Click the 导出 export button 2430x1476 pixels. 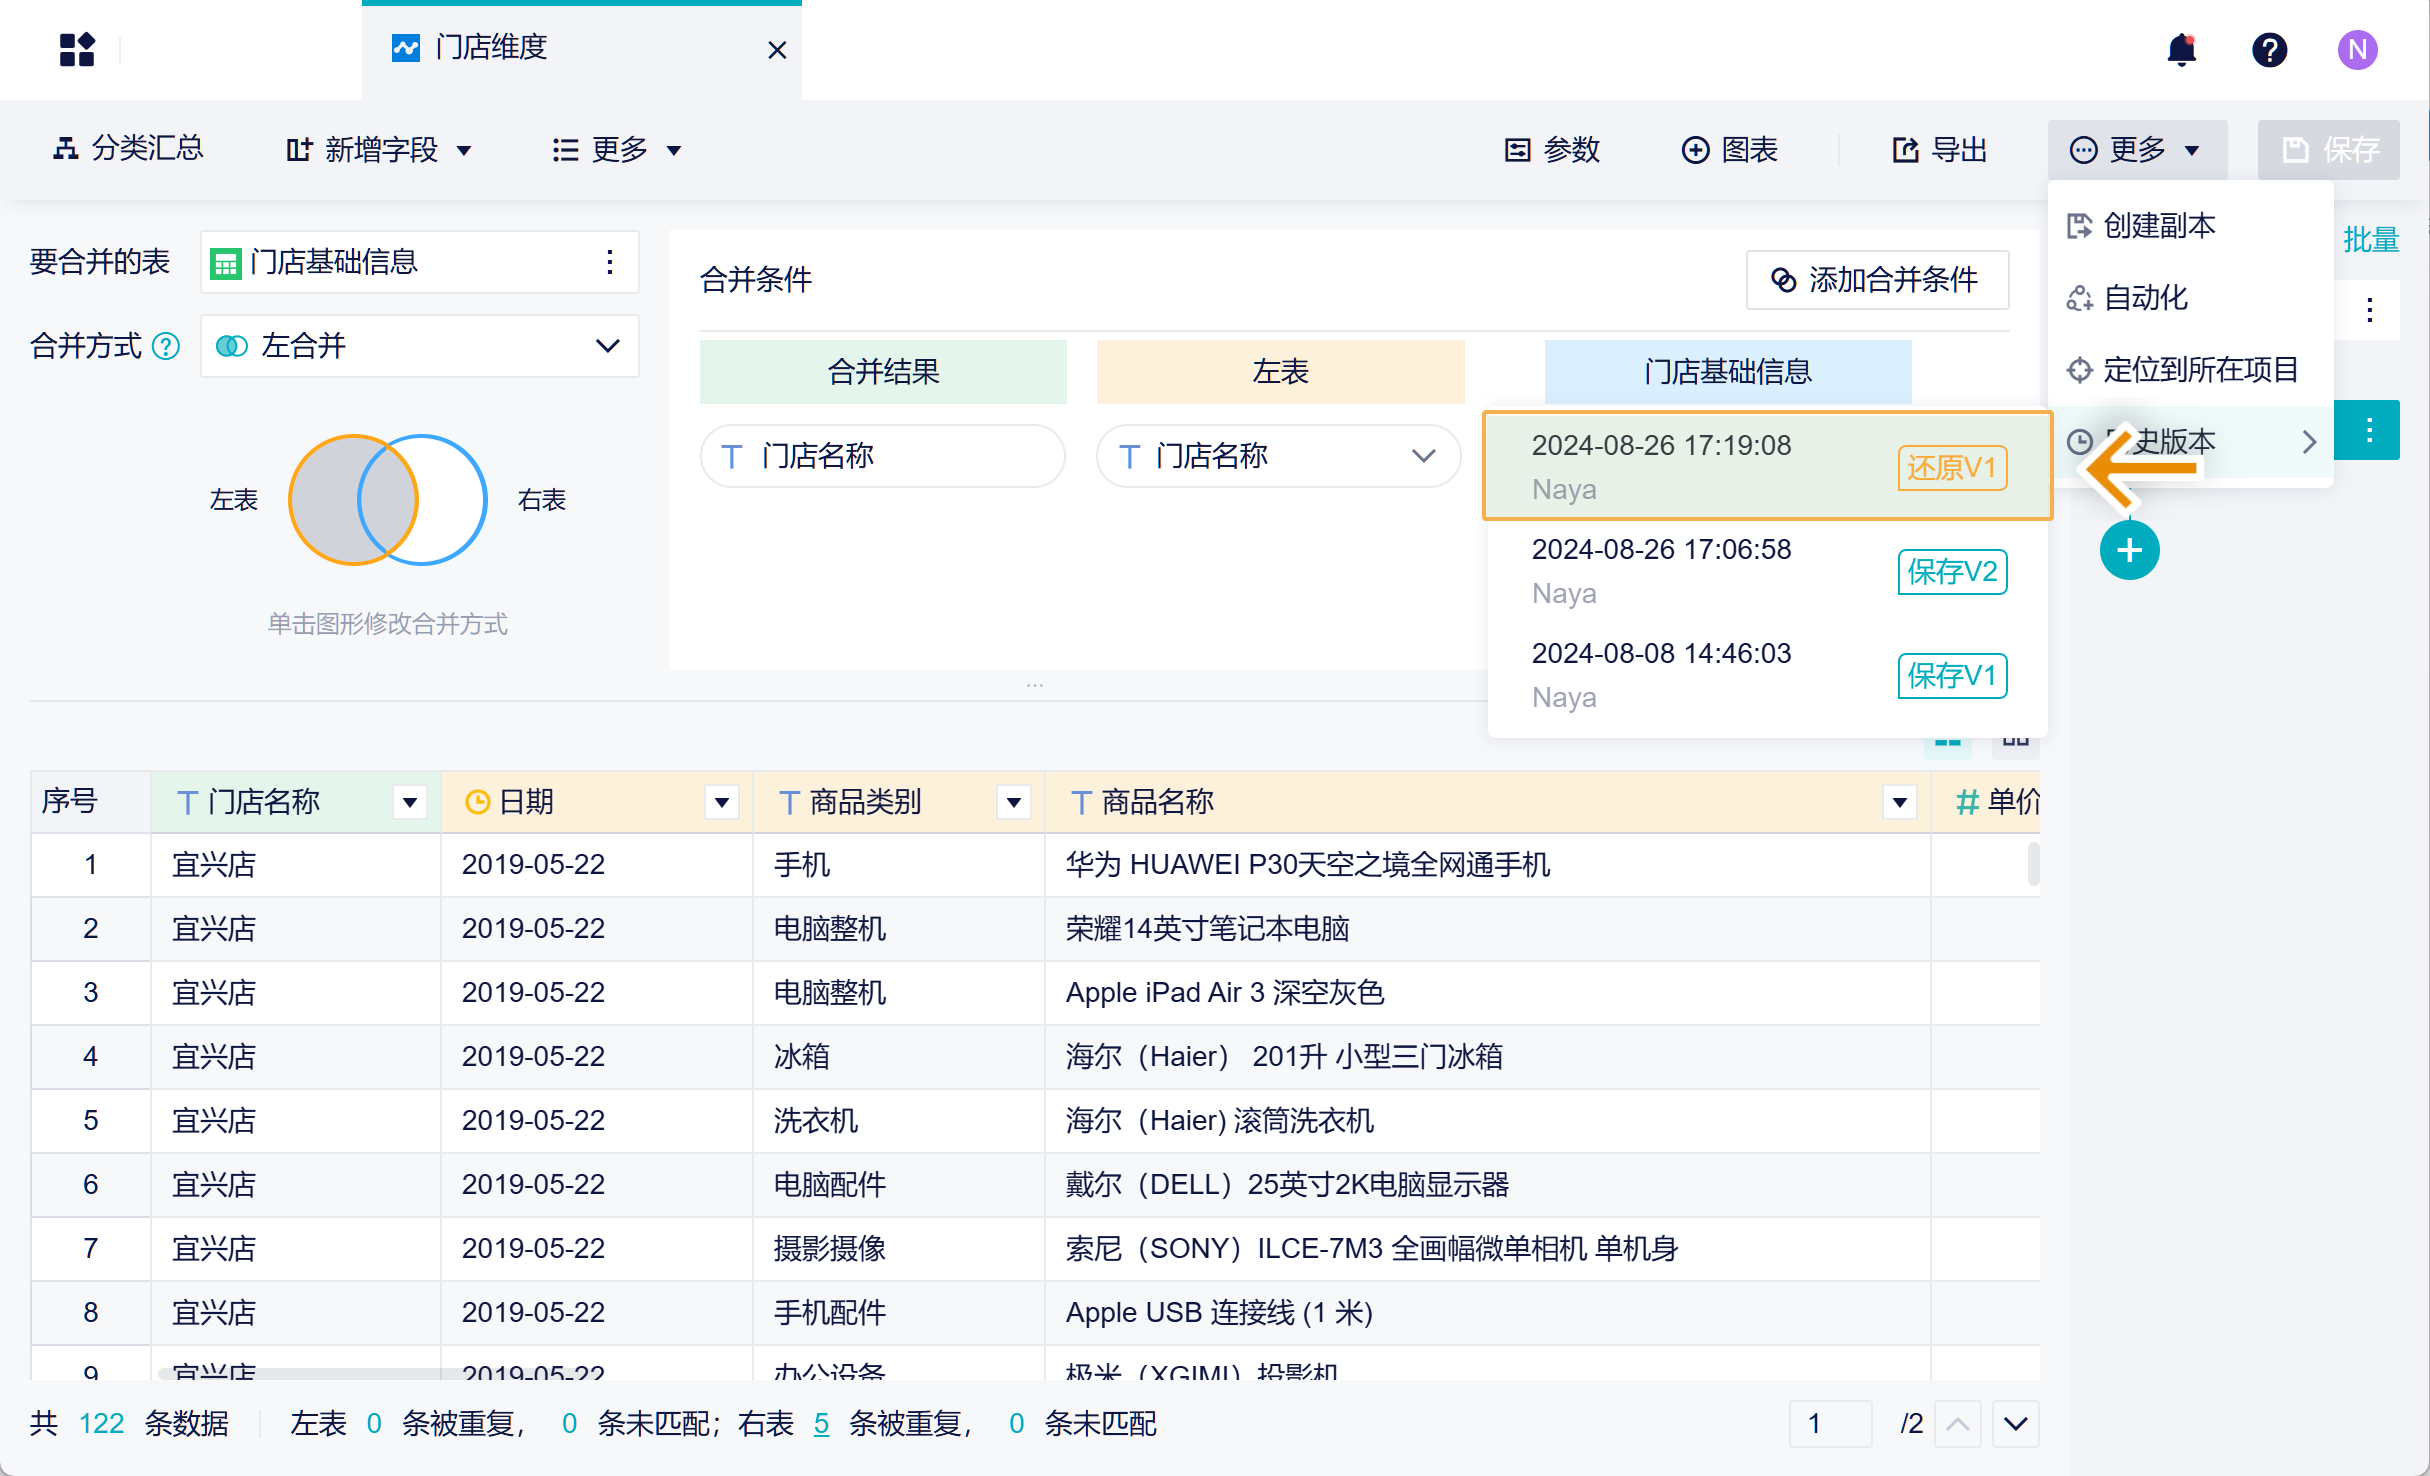pyautogui.click(x=1939, y=150)
